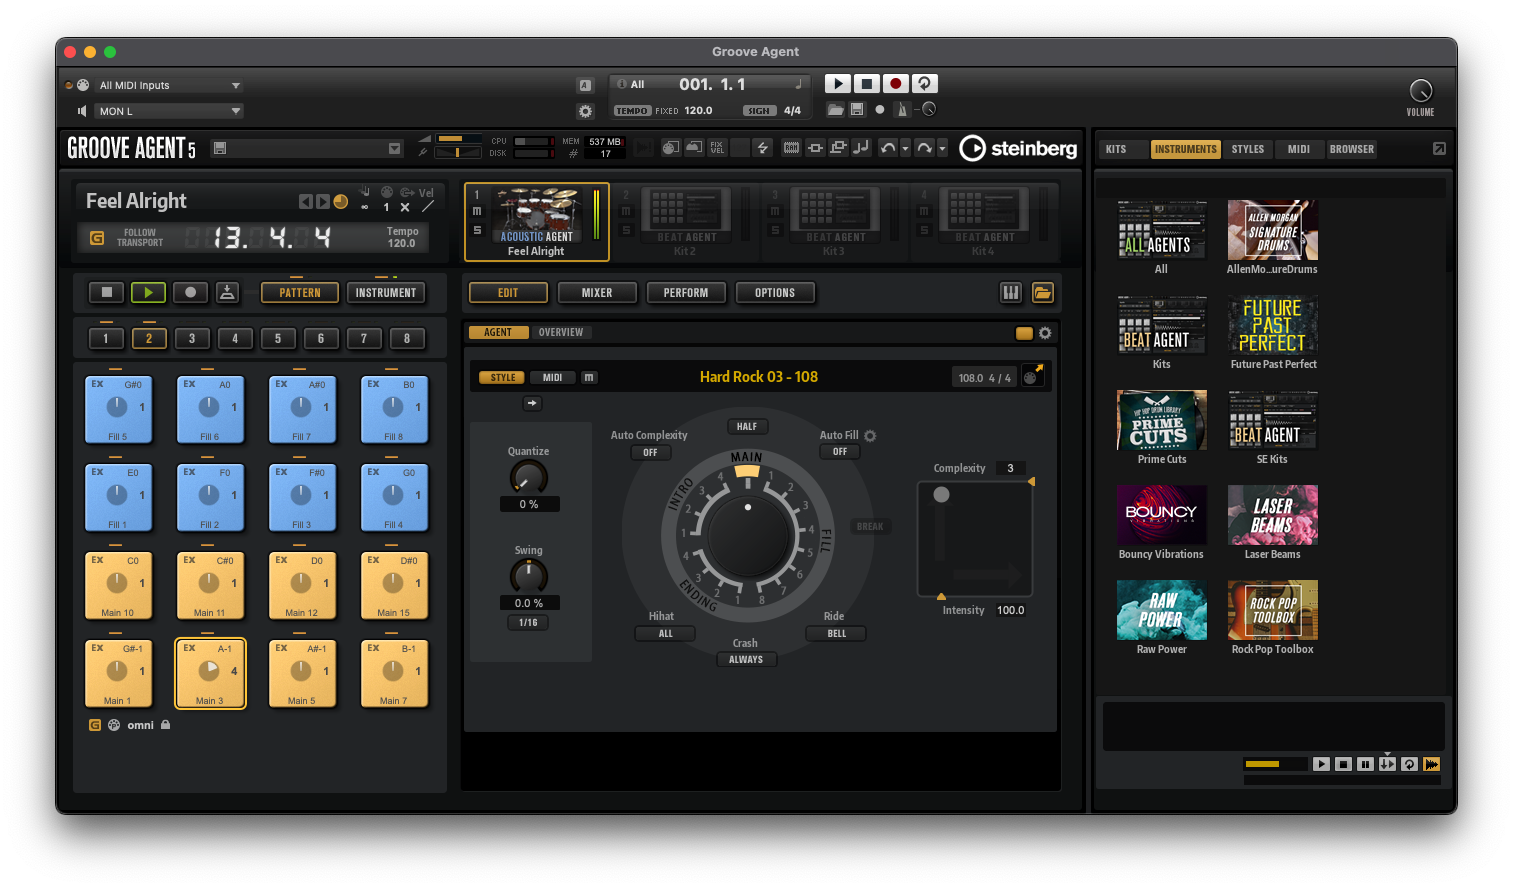
Task: Open the redo history dropdown arrow
Action: [942, 149]
